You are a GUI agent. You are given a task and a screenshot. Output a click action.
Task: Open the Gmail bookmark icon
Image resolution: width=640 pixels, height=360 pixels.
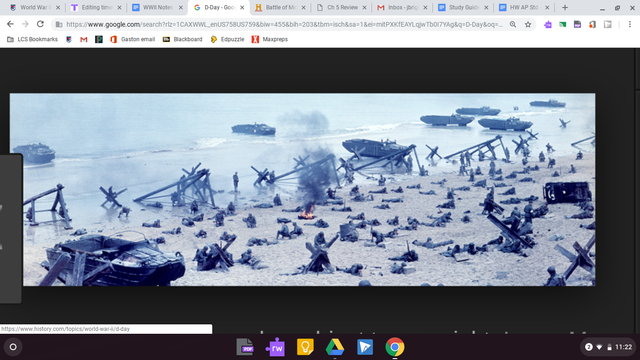click(84, 39)
